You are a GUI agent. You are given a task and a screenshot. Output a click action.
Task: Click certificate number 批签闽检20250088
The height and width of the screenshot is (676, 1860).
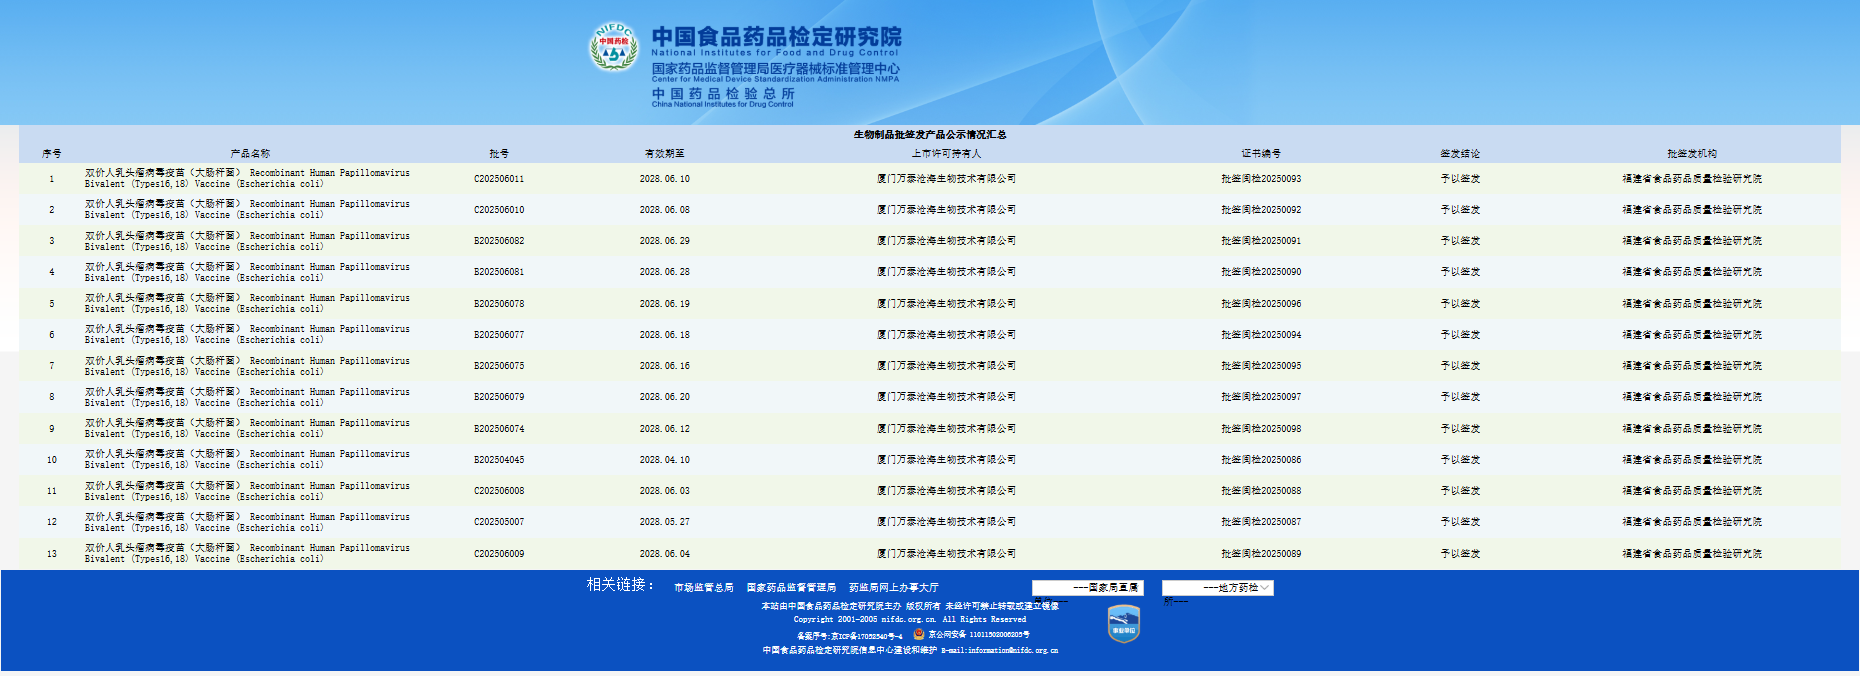click(1261, 491)
